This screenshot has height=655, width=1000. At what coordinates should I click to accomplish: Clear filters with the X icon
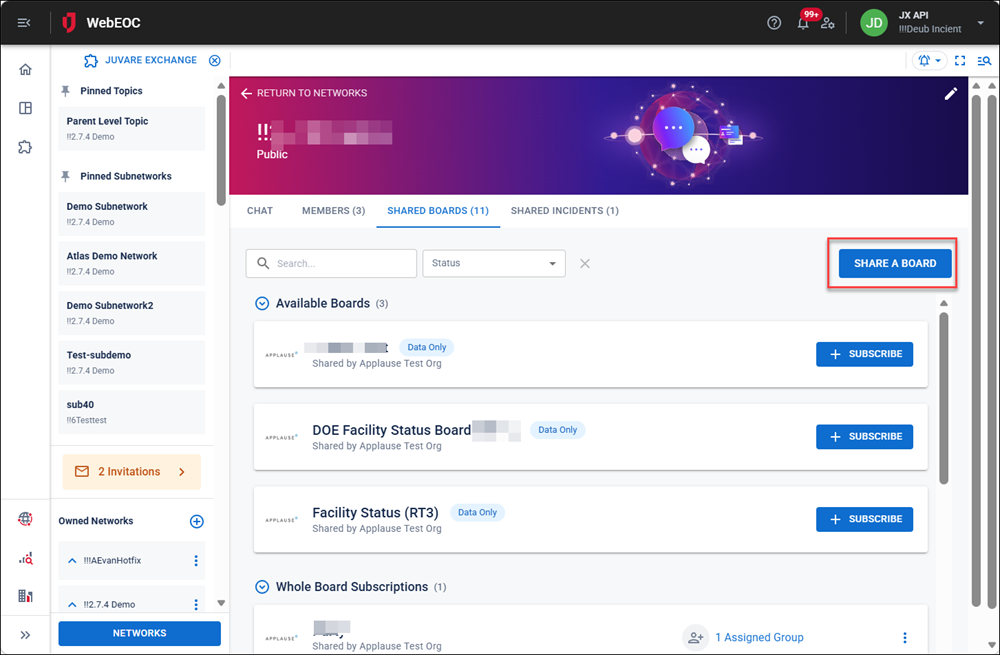585,263
